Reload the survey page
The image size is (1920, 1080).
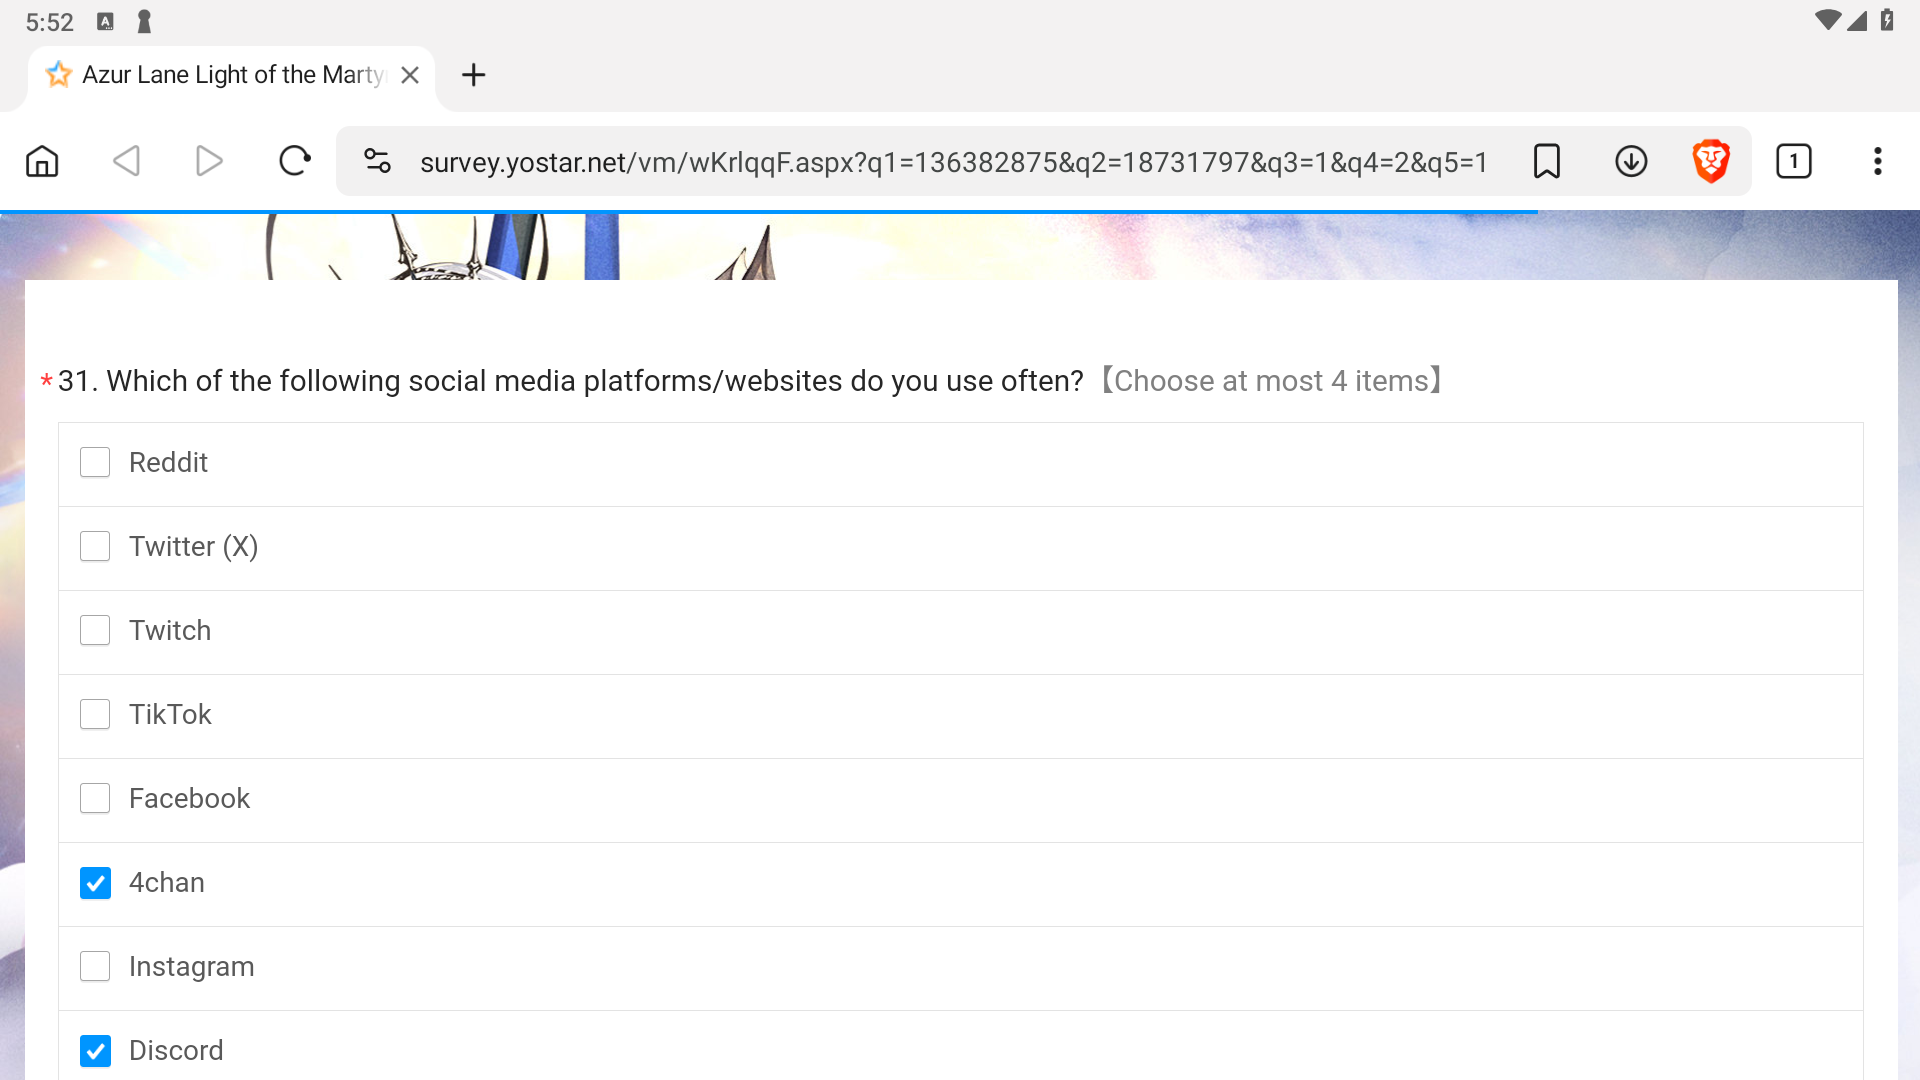(x=294, y=161)
